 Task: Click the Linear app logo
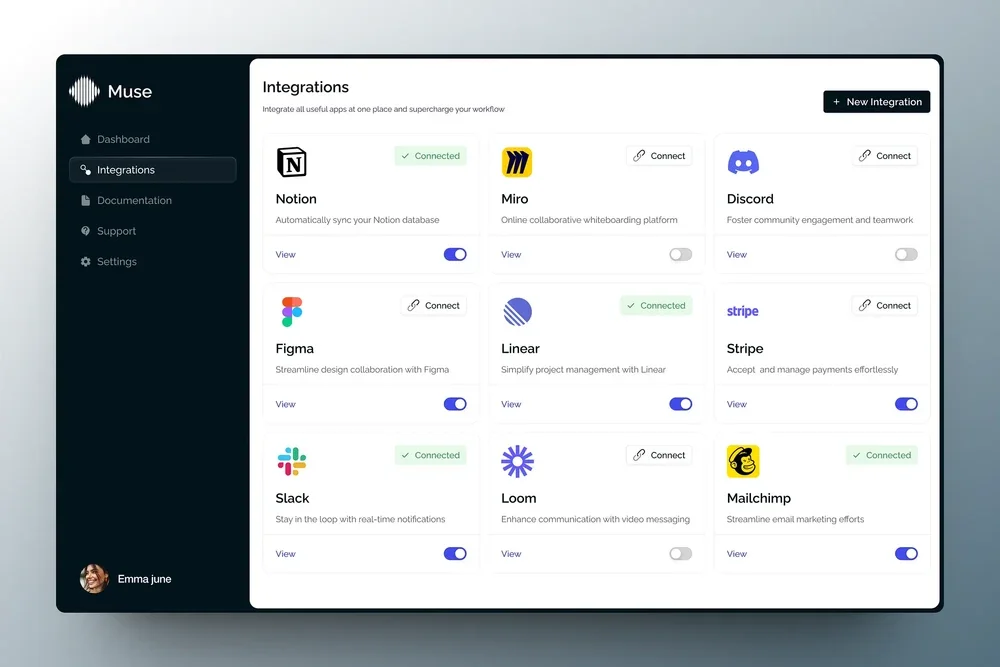tap(517, 312)
